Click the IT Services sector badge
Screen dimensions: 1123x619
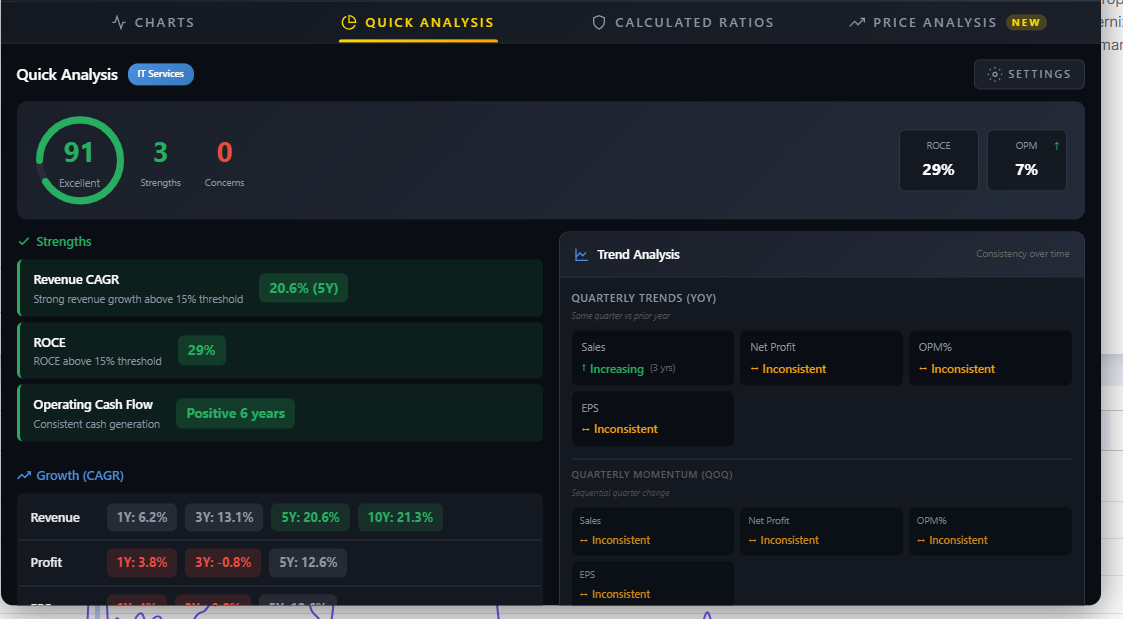(x=160, y=74)
